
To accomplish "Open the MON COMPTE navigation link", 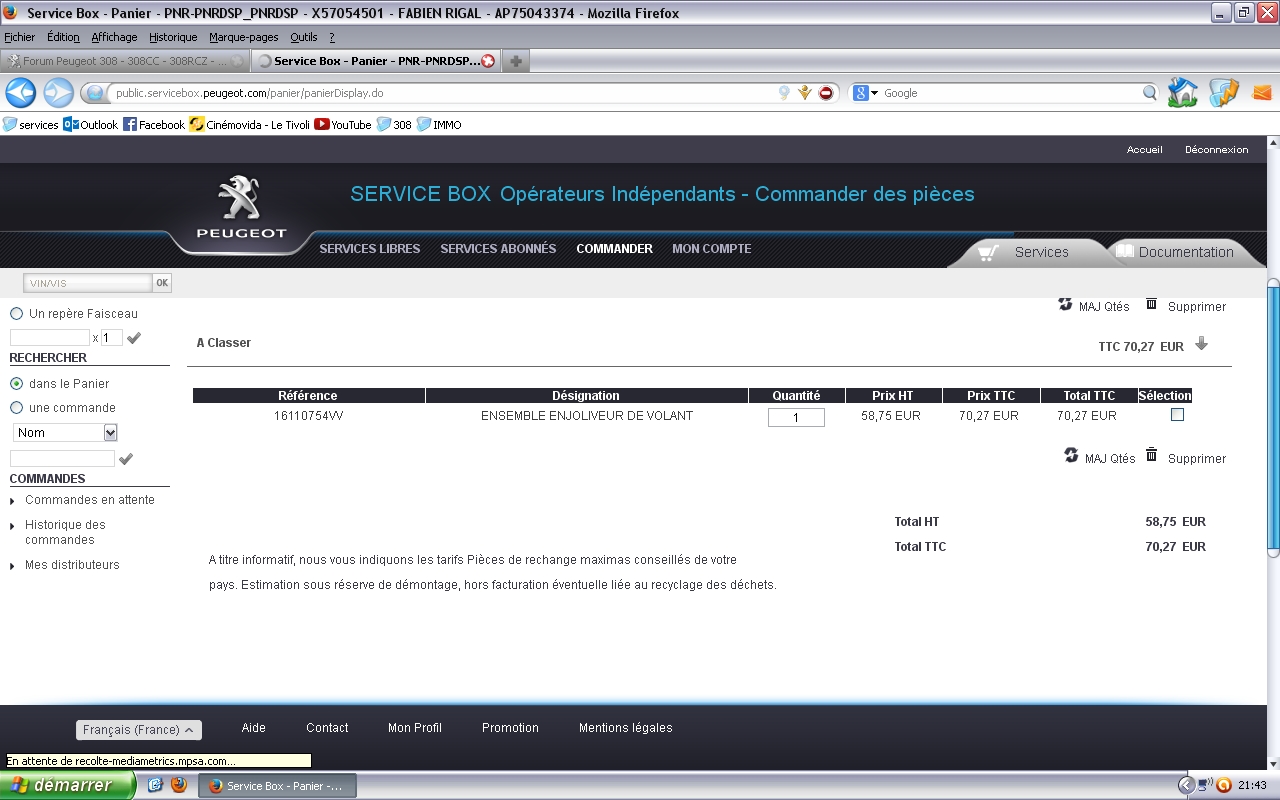I will [711, 249].
